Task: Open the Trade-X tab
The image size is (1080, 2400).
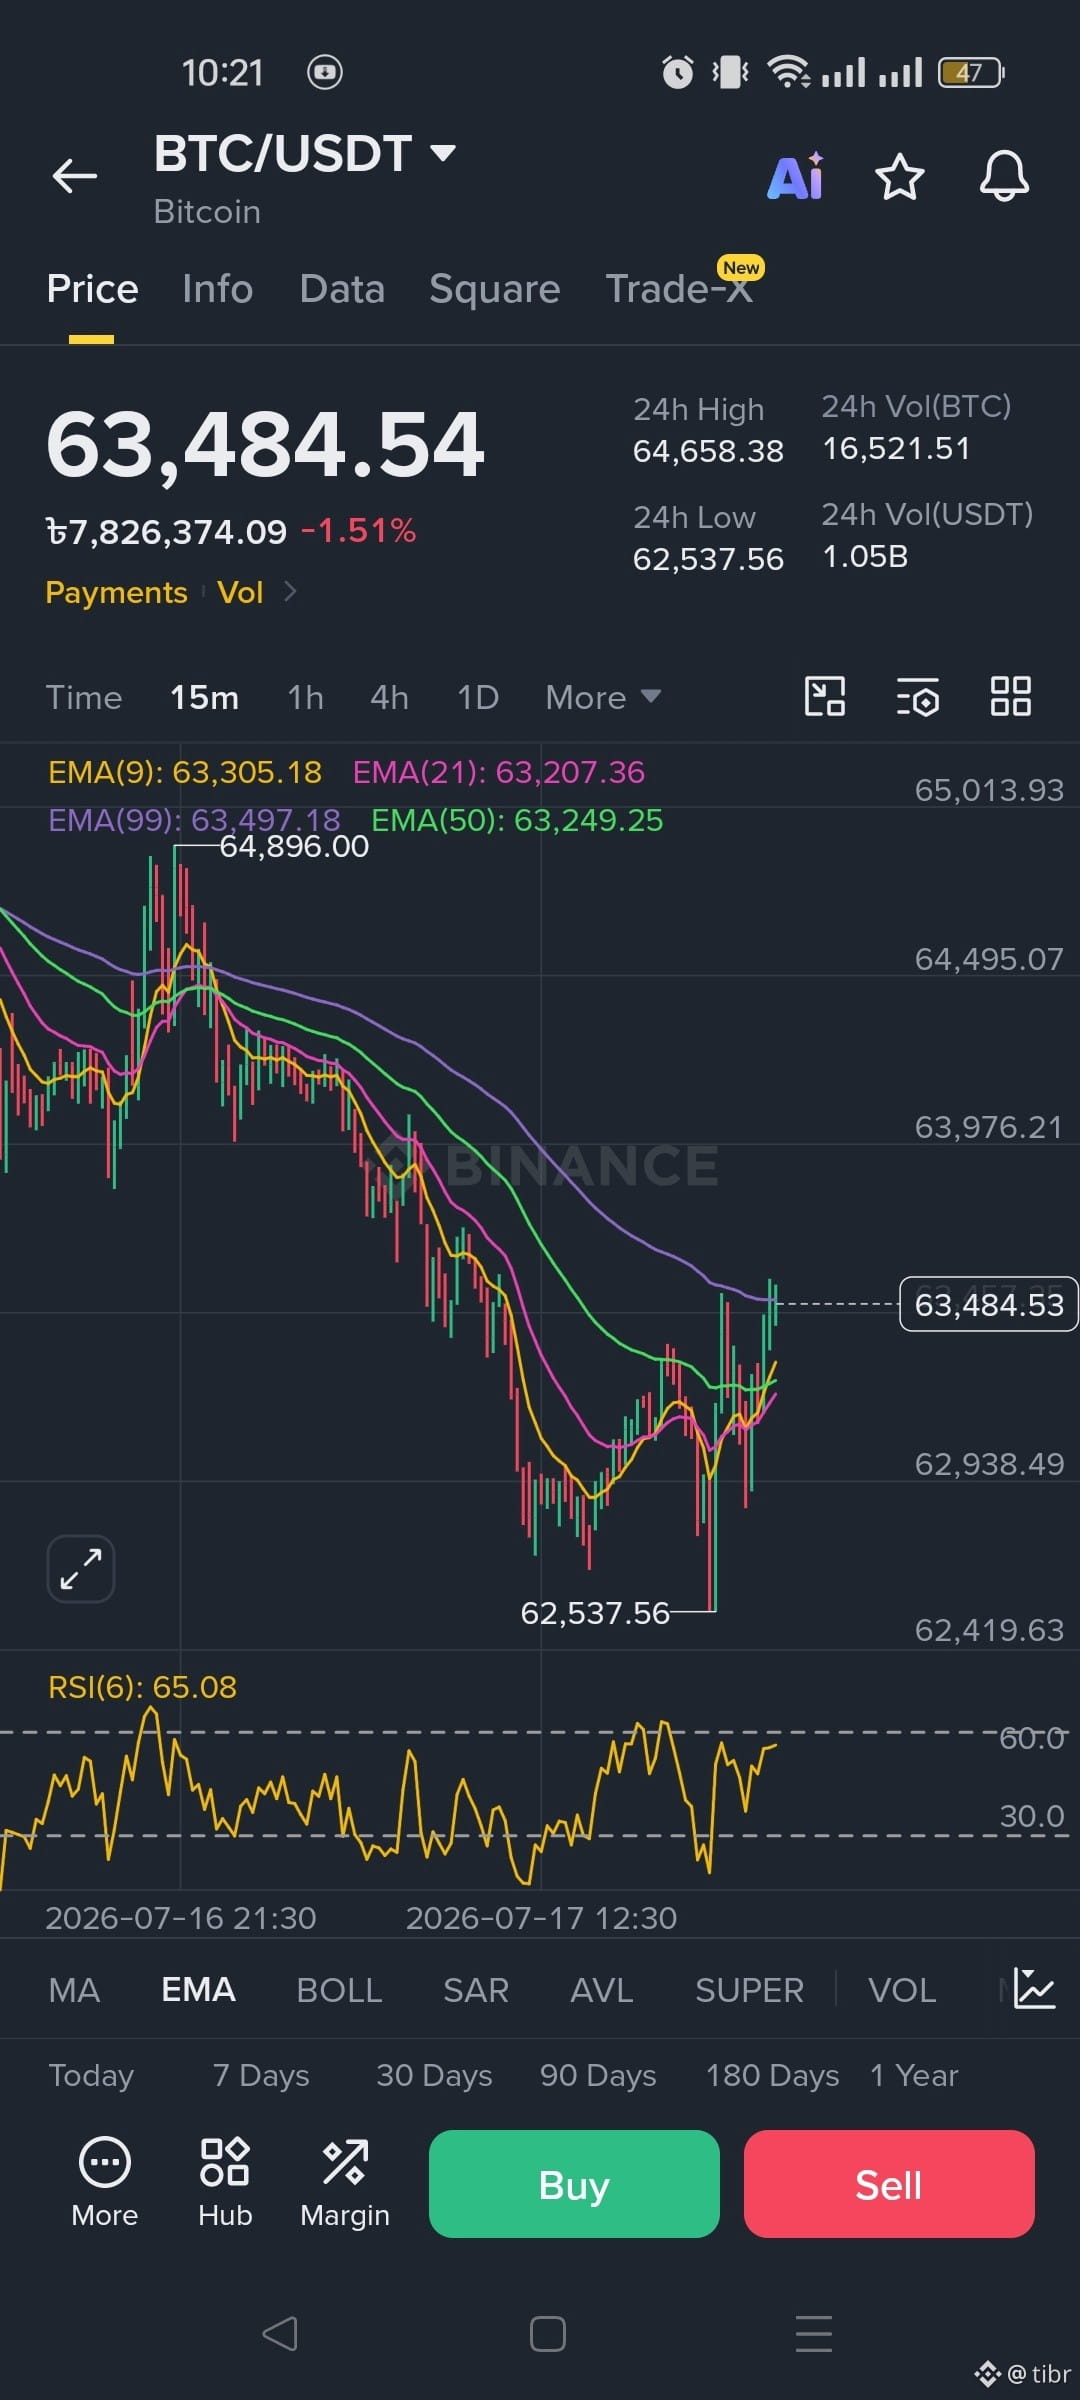Action: tap(680, 289)
